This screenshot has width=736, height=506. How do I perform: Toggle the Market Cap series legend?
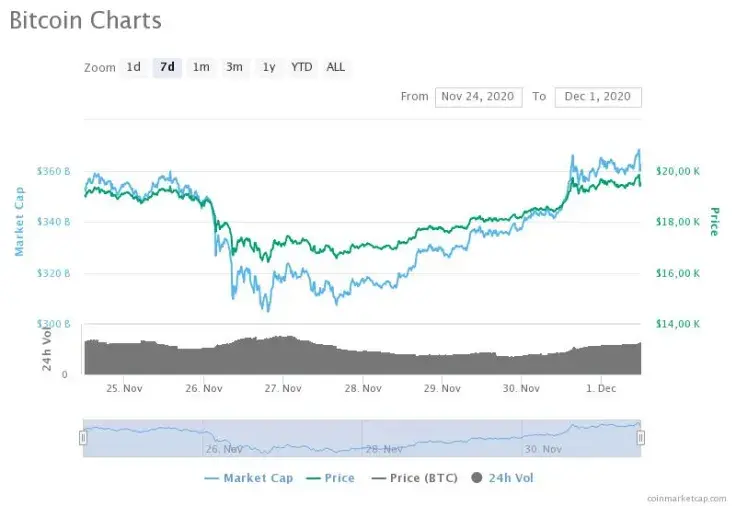pyautogui.click(x=248, y=478)
